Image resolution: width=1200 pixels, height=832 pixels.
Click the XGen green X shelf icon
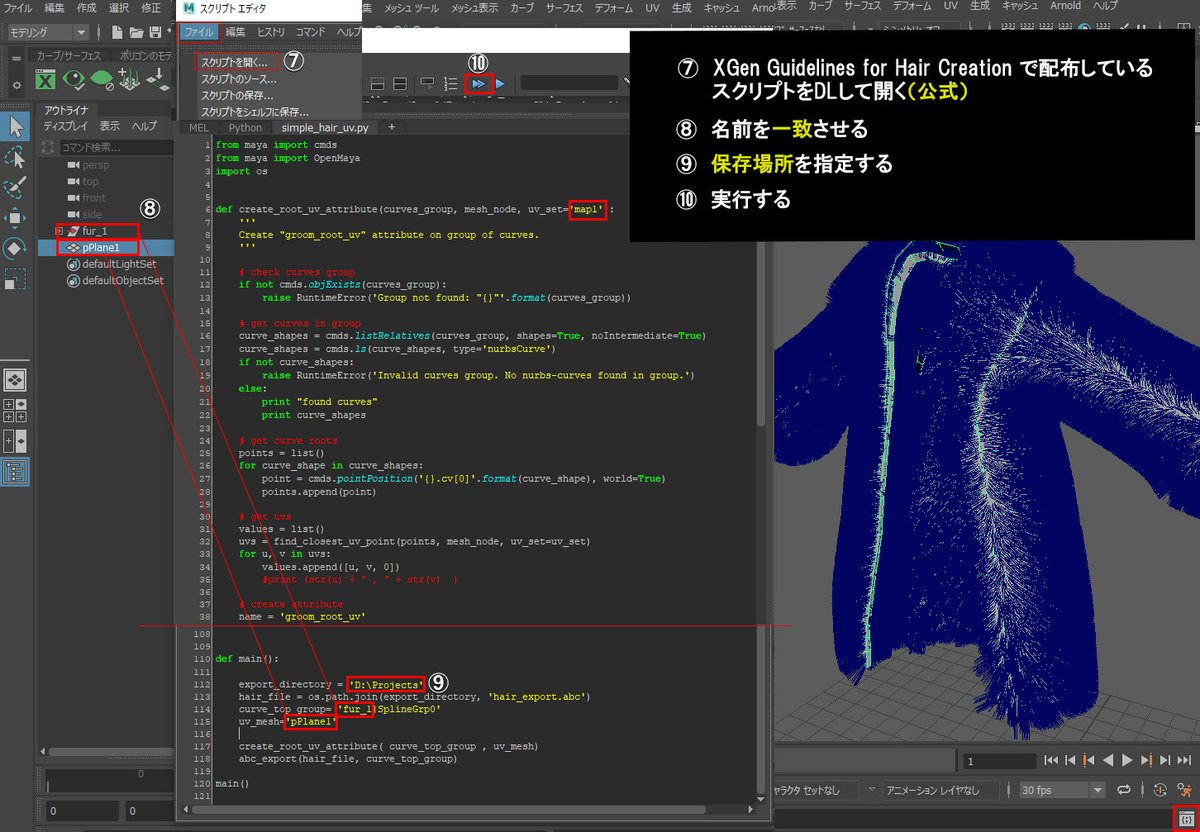click(x=45, y=80)
